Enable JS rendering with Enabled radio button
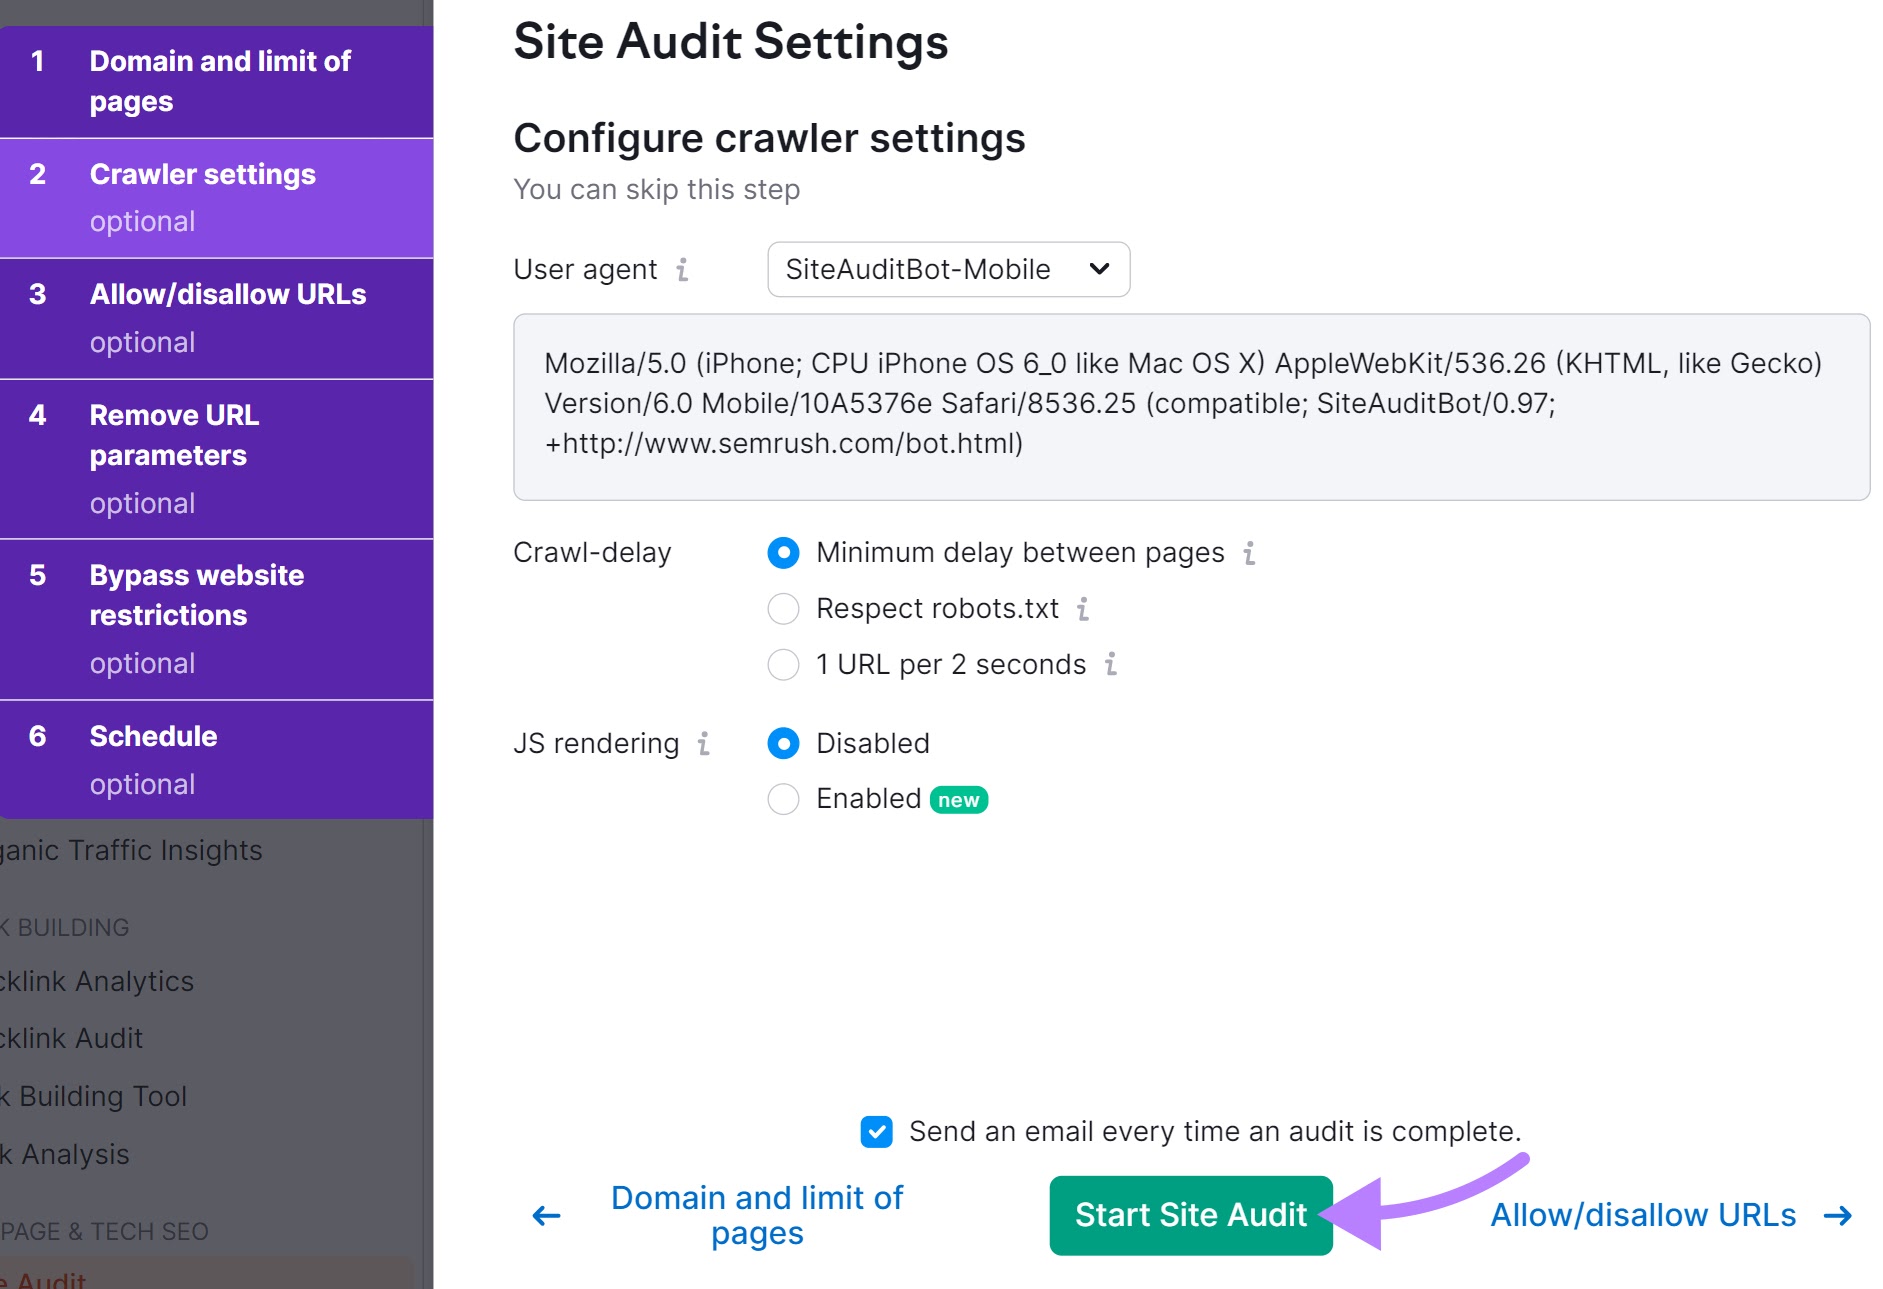1883x1289 pixels. pyautogui.click(x=783, y=799)
